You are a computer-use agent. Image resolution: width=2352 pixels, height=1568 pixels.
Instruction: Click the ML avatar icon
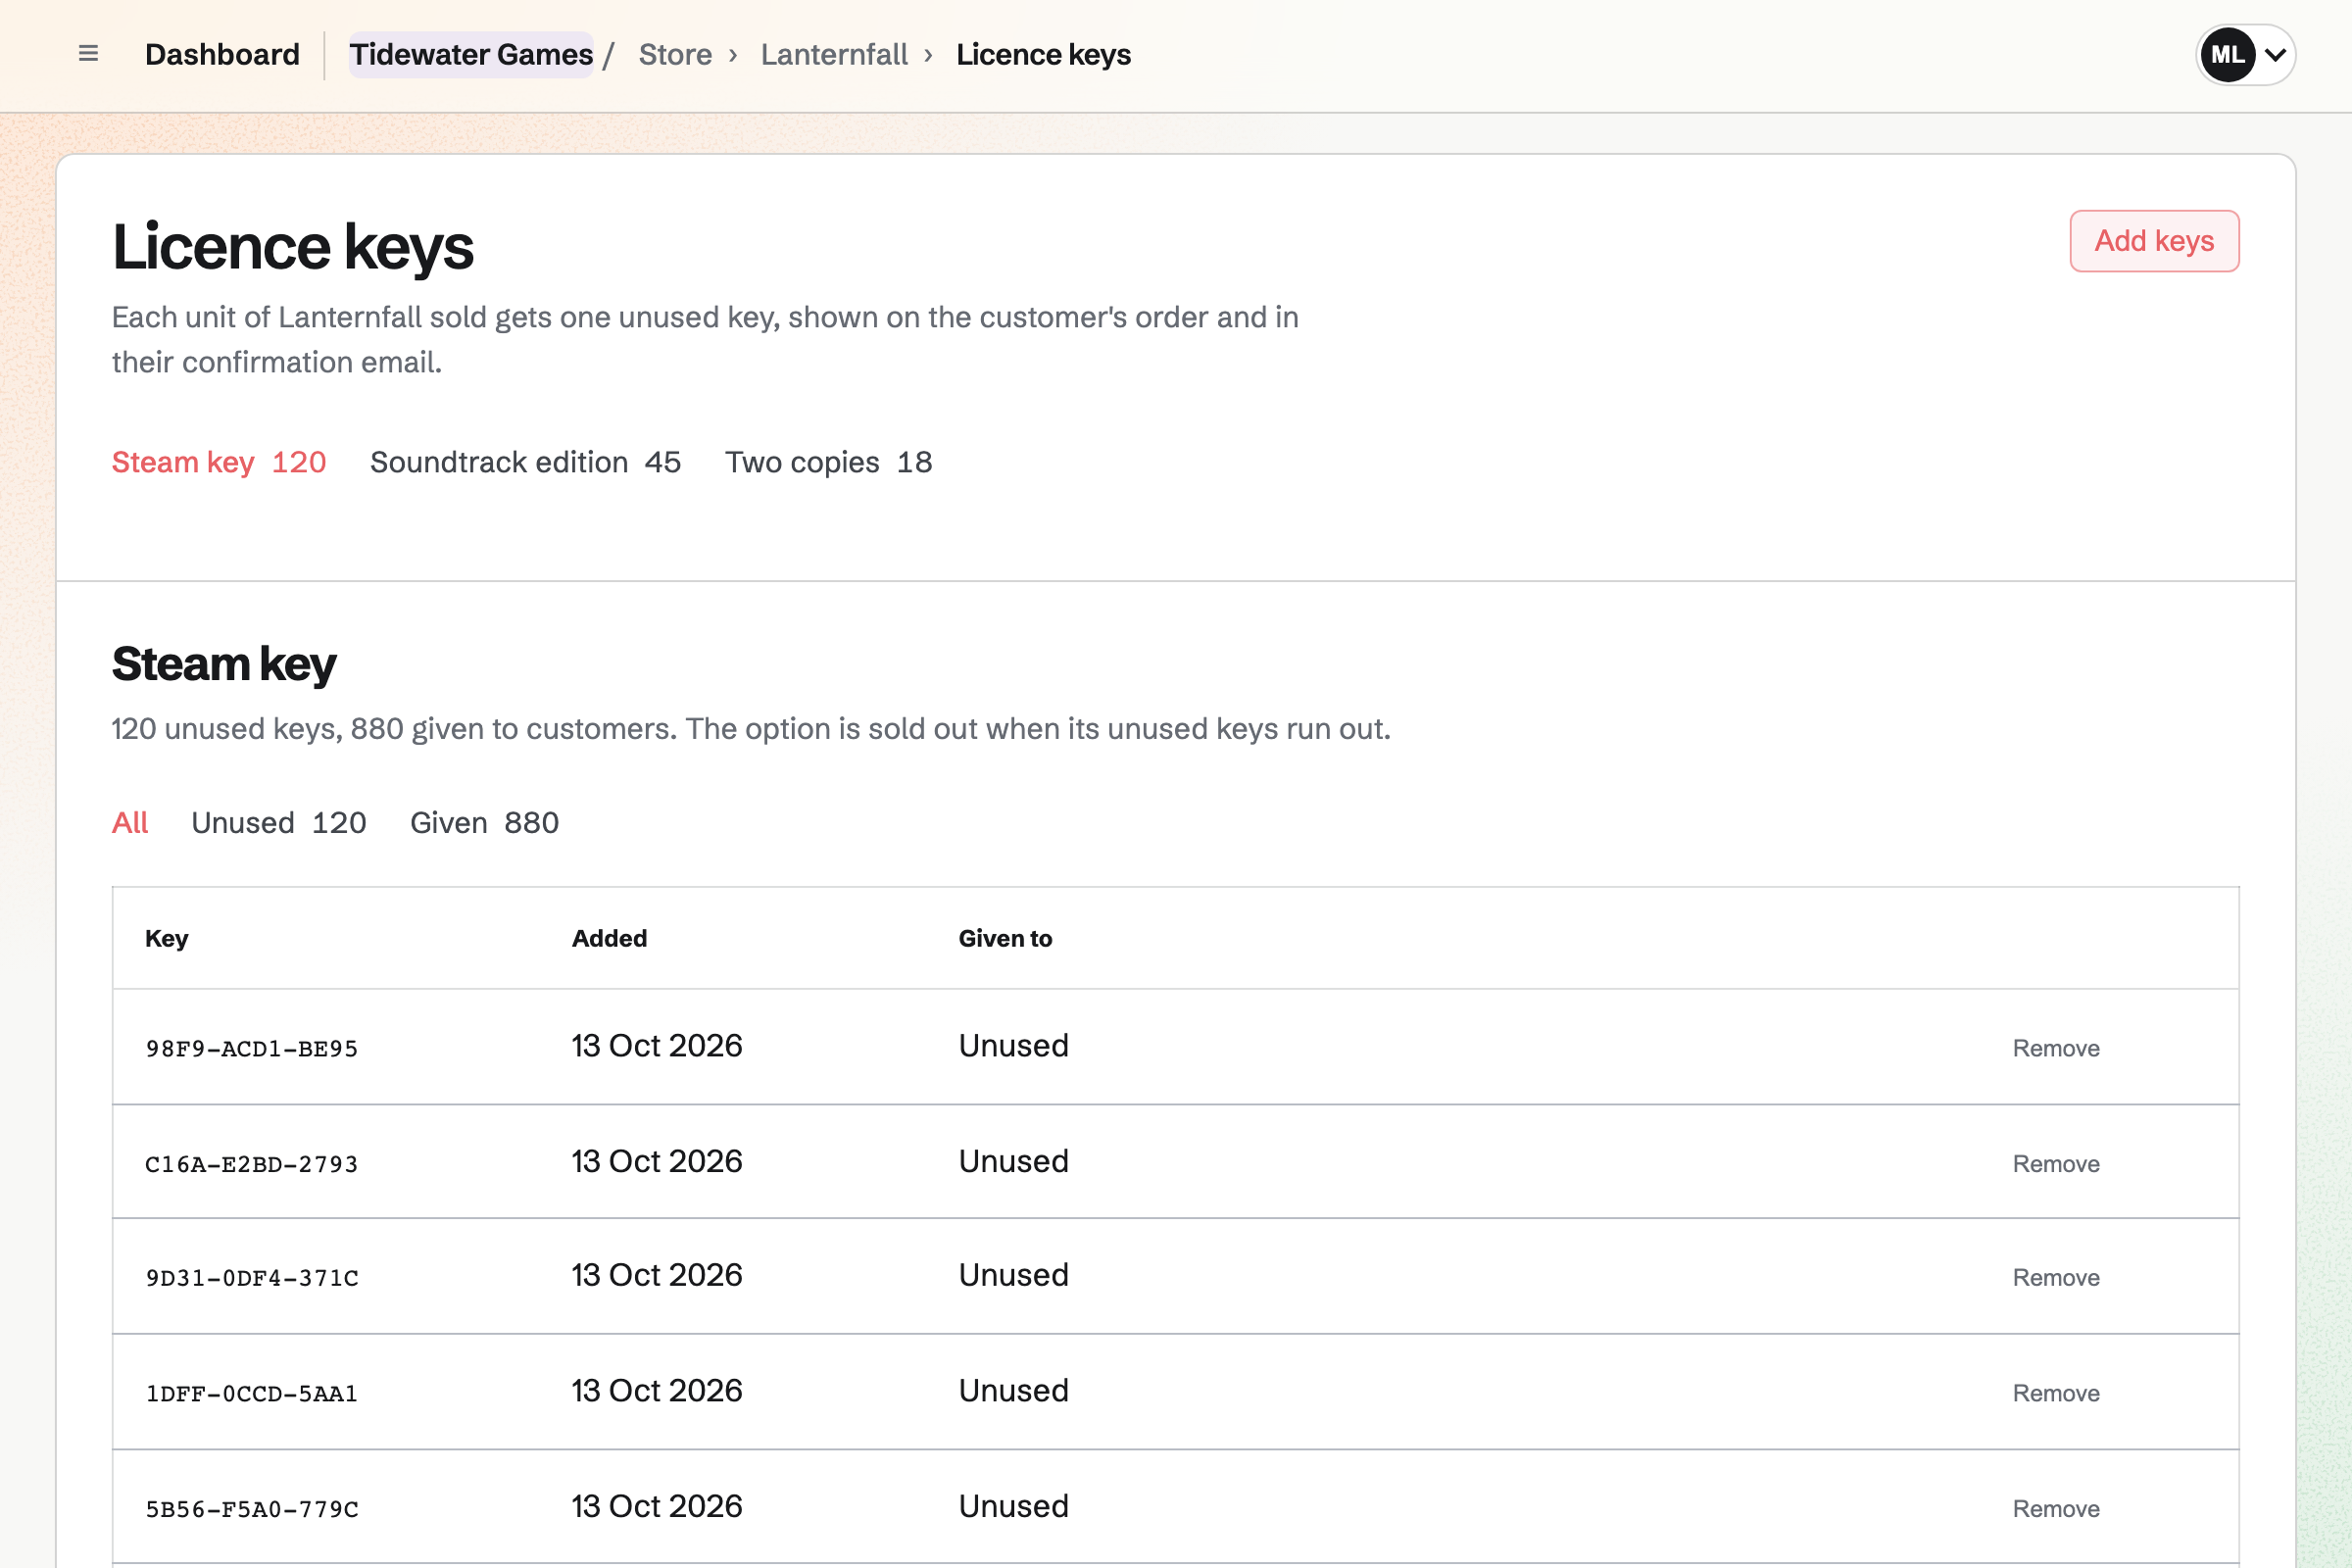[x=2227, y=55]
